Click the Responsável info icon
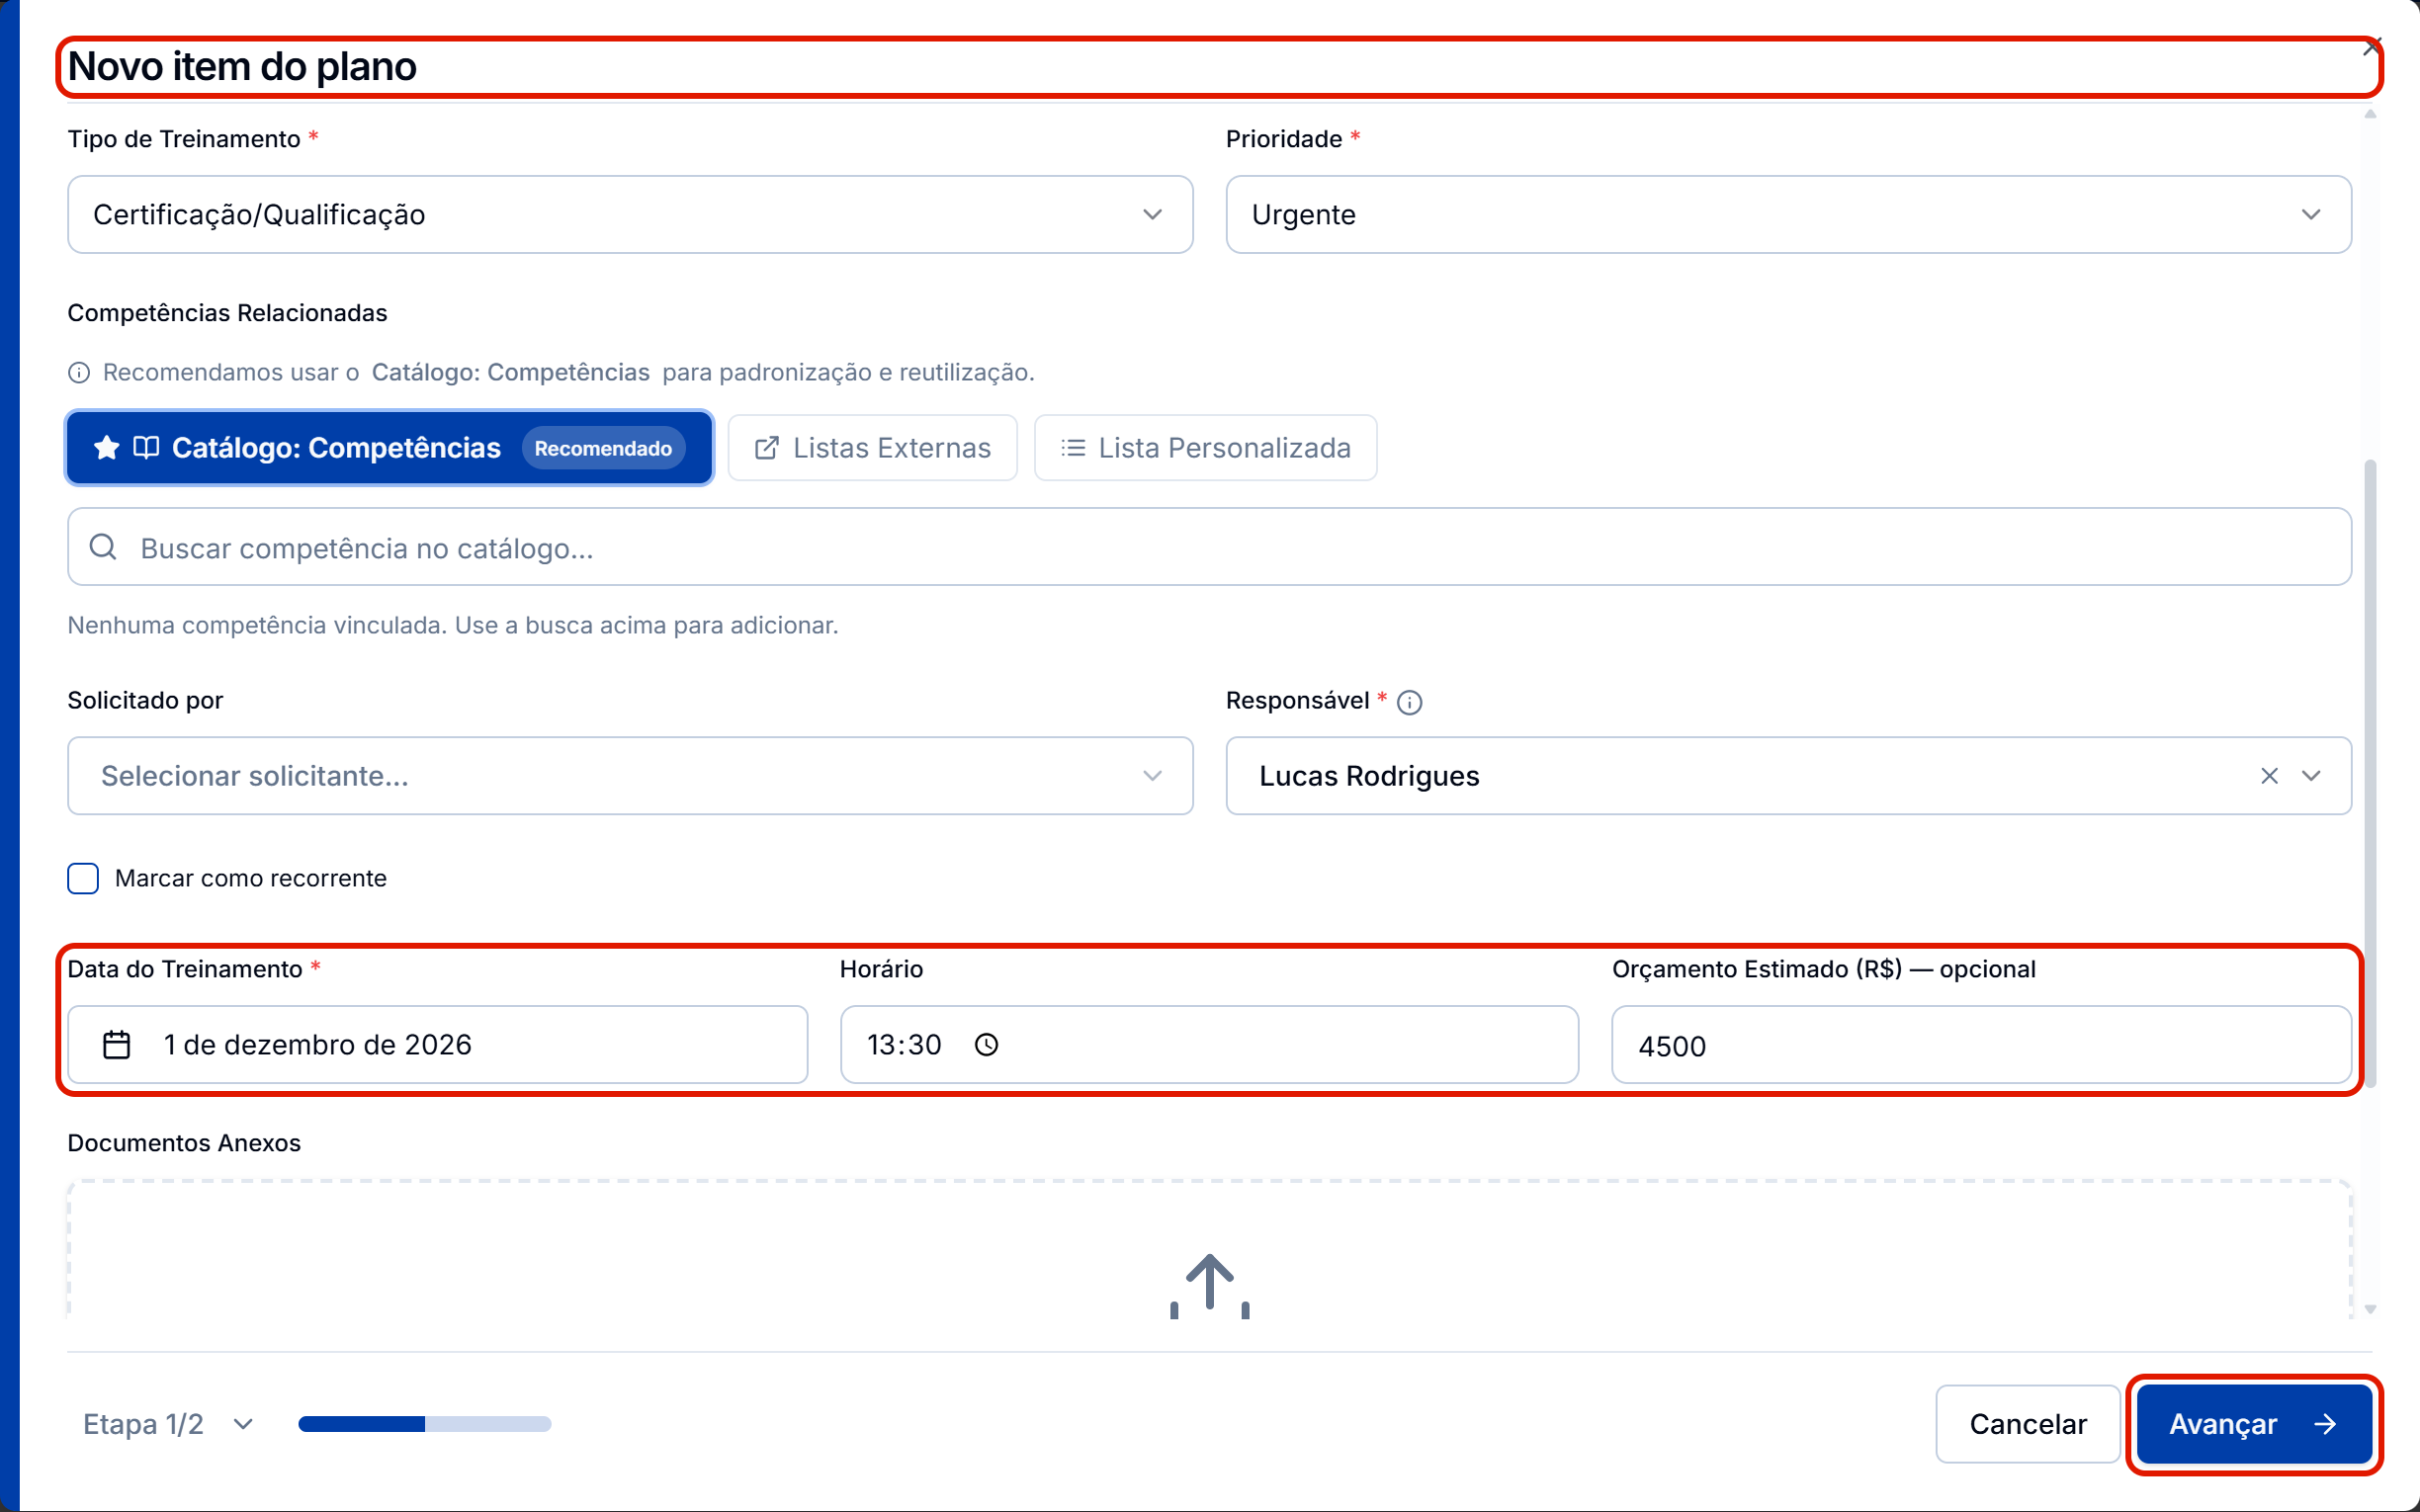 [x=1409, y=703]
